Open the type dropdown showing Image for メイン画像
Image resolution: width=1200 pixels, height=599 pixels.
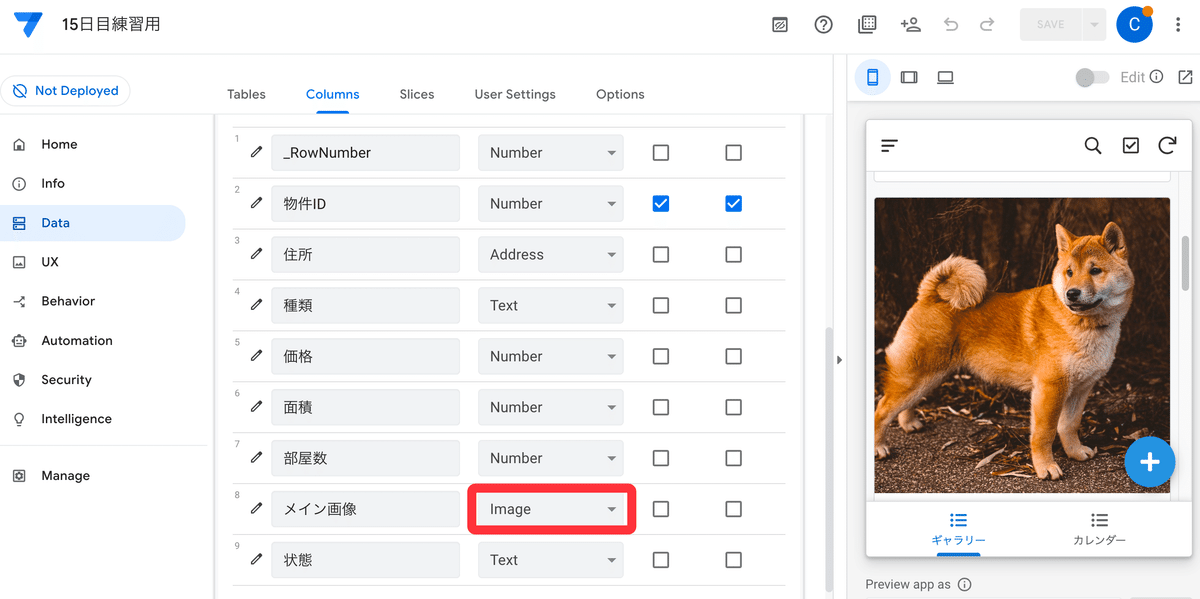point(550,509)
